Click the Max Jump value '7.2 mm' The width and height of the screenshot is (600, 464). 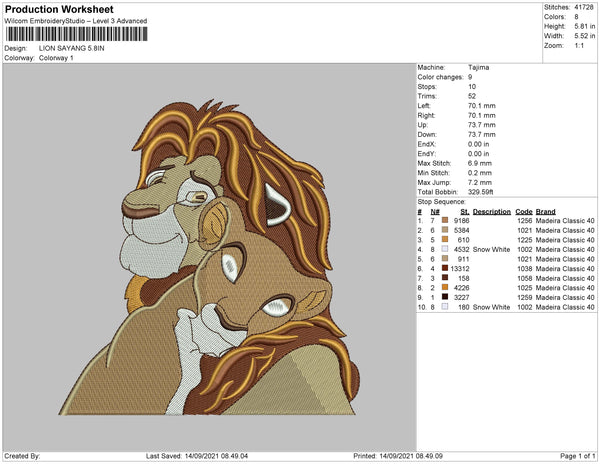[x=480, y=182]
